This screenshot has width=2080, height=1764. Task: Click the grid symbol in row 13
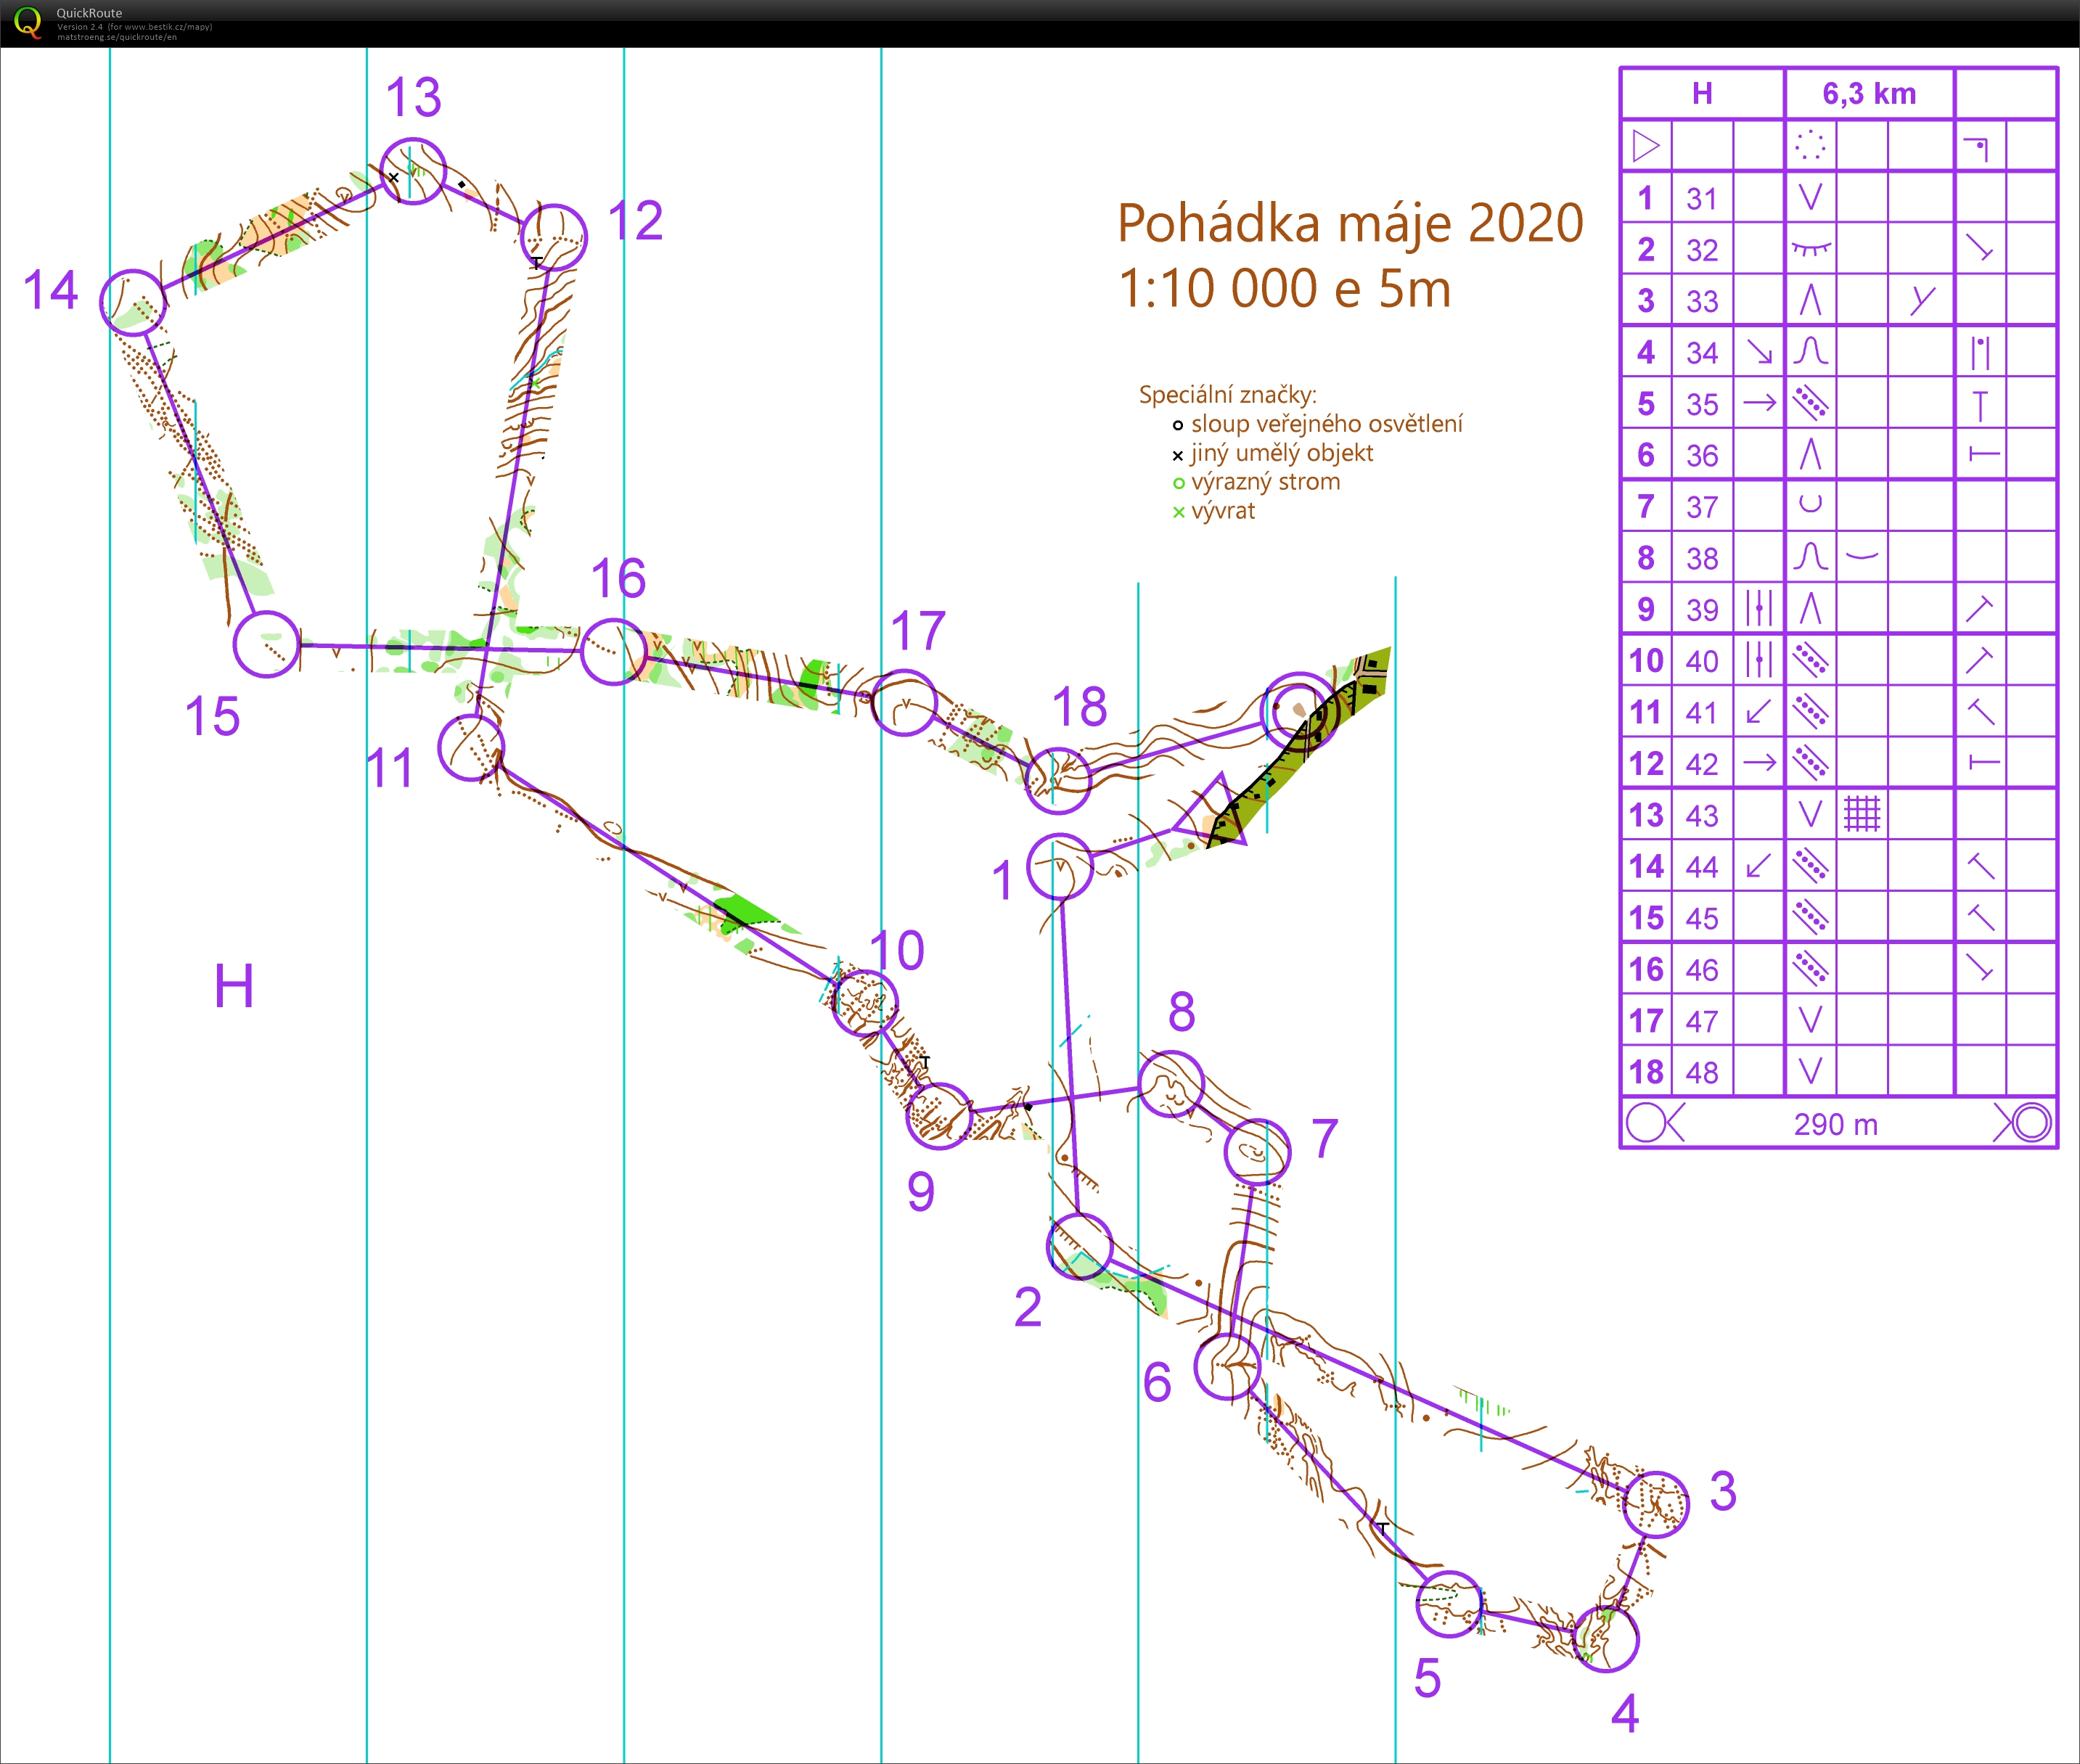(1861, 814)
